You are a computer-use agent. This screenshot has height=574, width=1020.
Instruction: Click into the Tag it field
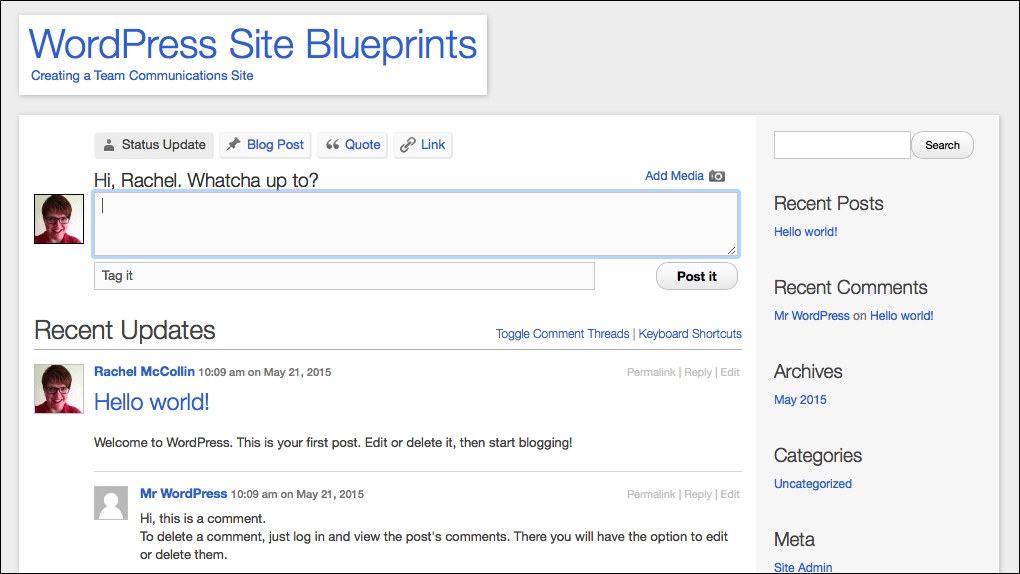click(x=344, y=276)
